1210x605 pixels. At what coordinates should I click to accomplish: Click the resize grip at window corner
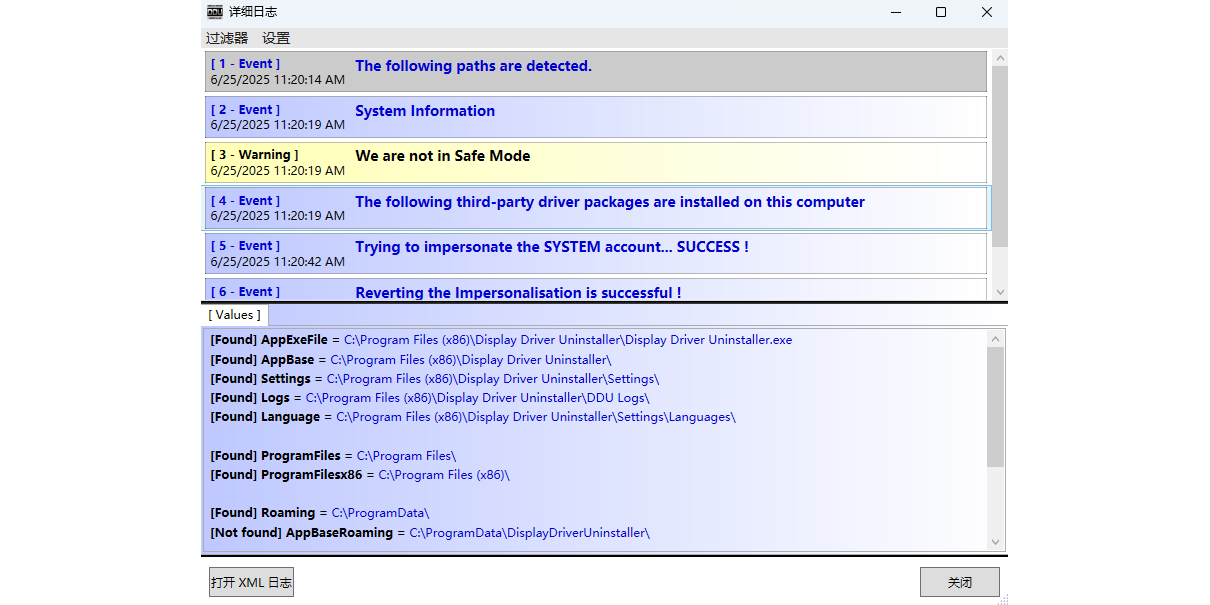pyautogui.click(x=1002, y=599)
